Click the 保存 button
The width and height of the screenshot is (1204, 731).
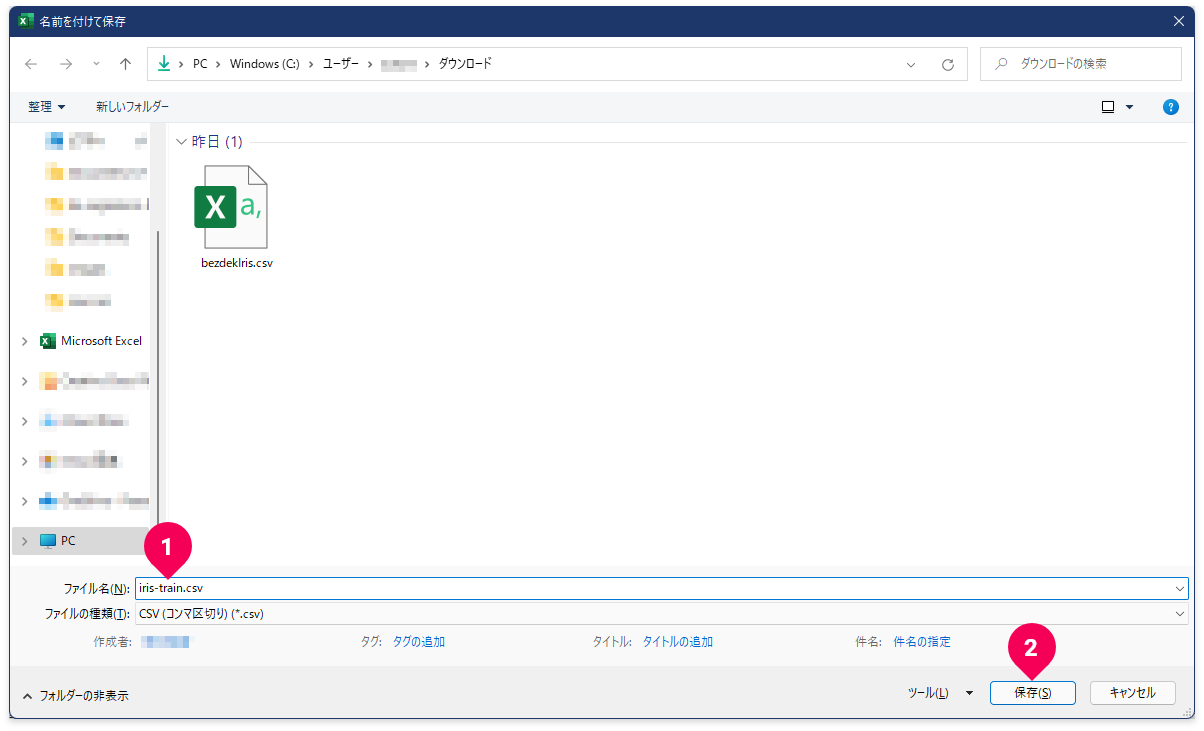point(1032,693)
